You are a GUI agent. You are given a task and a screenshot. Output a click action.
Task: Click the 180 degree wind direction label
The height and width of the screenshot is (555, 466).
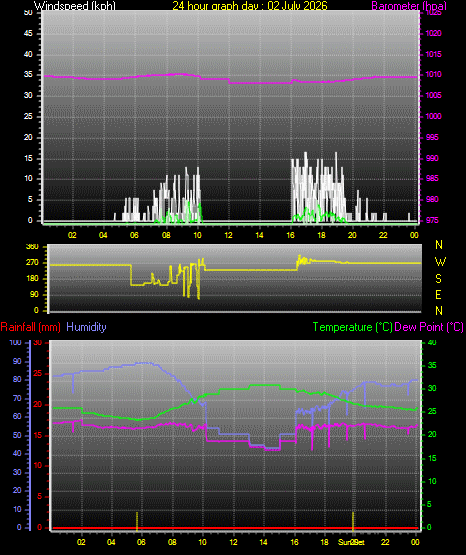[x=32, y=279]
